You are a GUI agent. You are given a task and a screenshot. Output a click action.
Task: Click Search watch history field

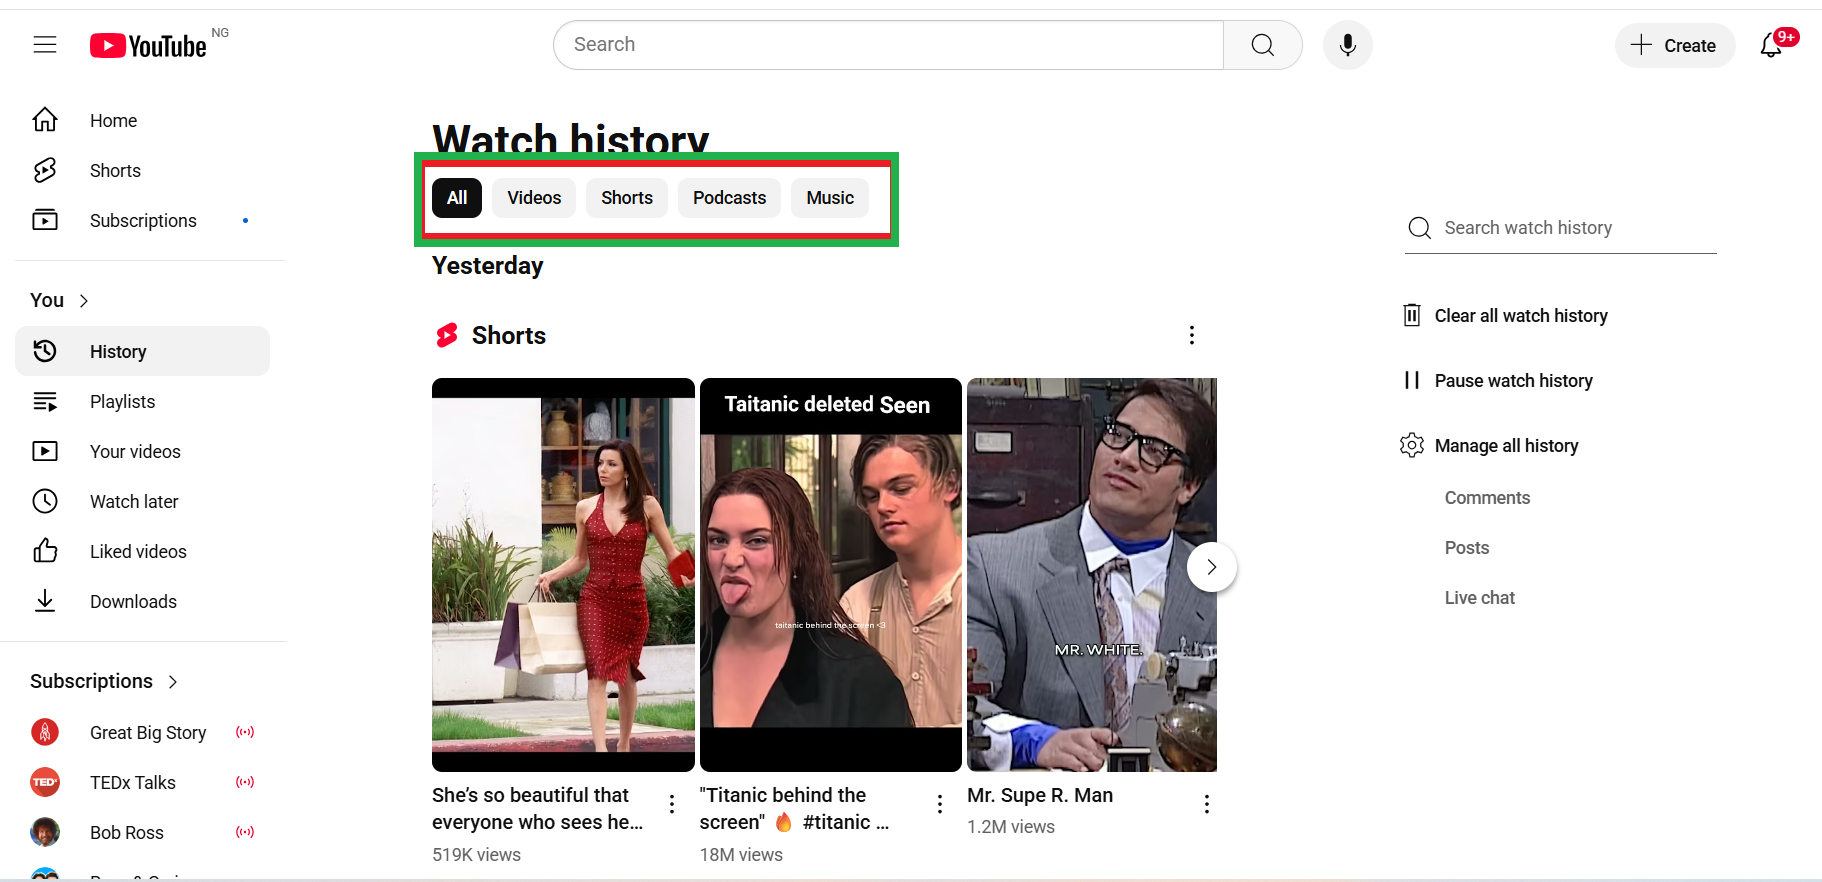coord(1560,228)
